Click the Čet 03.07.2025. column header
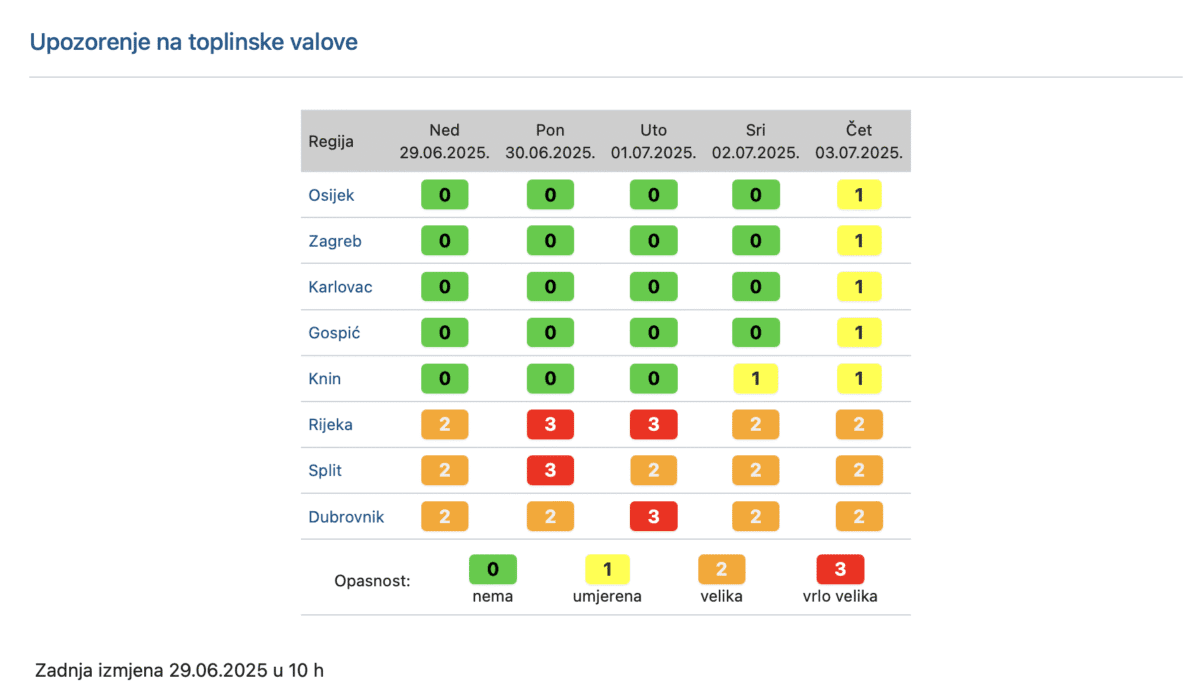This screenshot has height=698, width=1200. [x=859, y=141]
